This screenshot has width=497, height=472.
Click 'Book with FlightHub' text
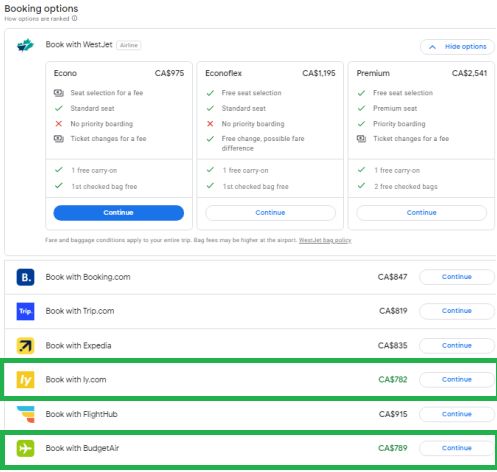tap(82, 414)
